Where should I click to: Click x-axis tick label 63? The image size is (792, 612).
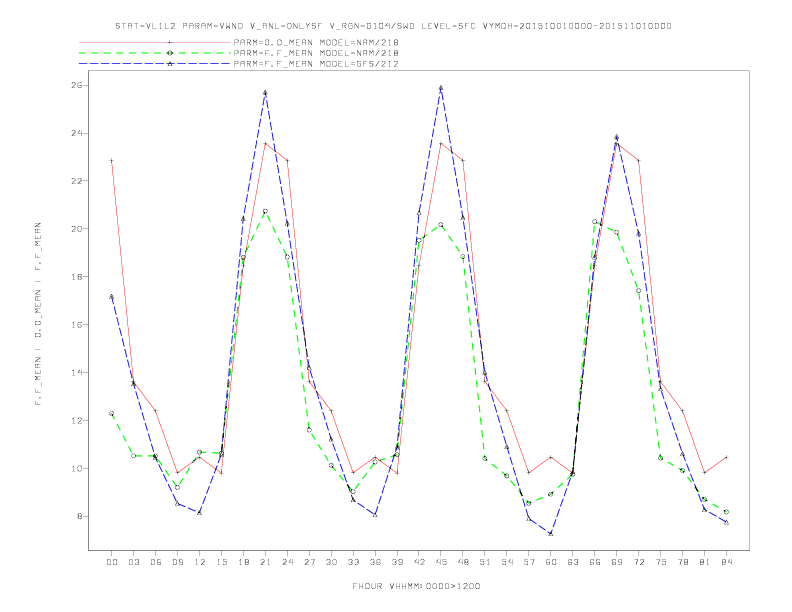[x=573, y=562]
